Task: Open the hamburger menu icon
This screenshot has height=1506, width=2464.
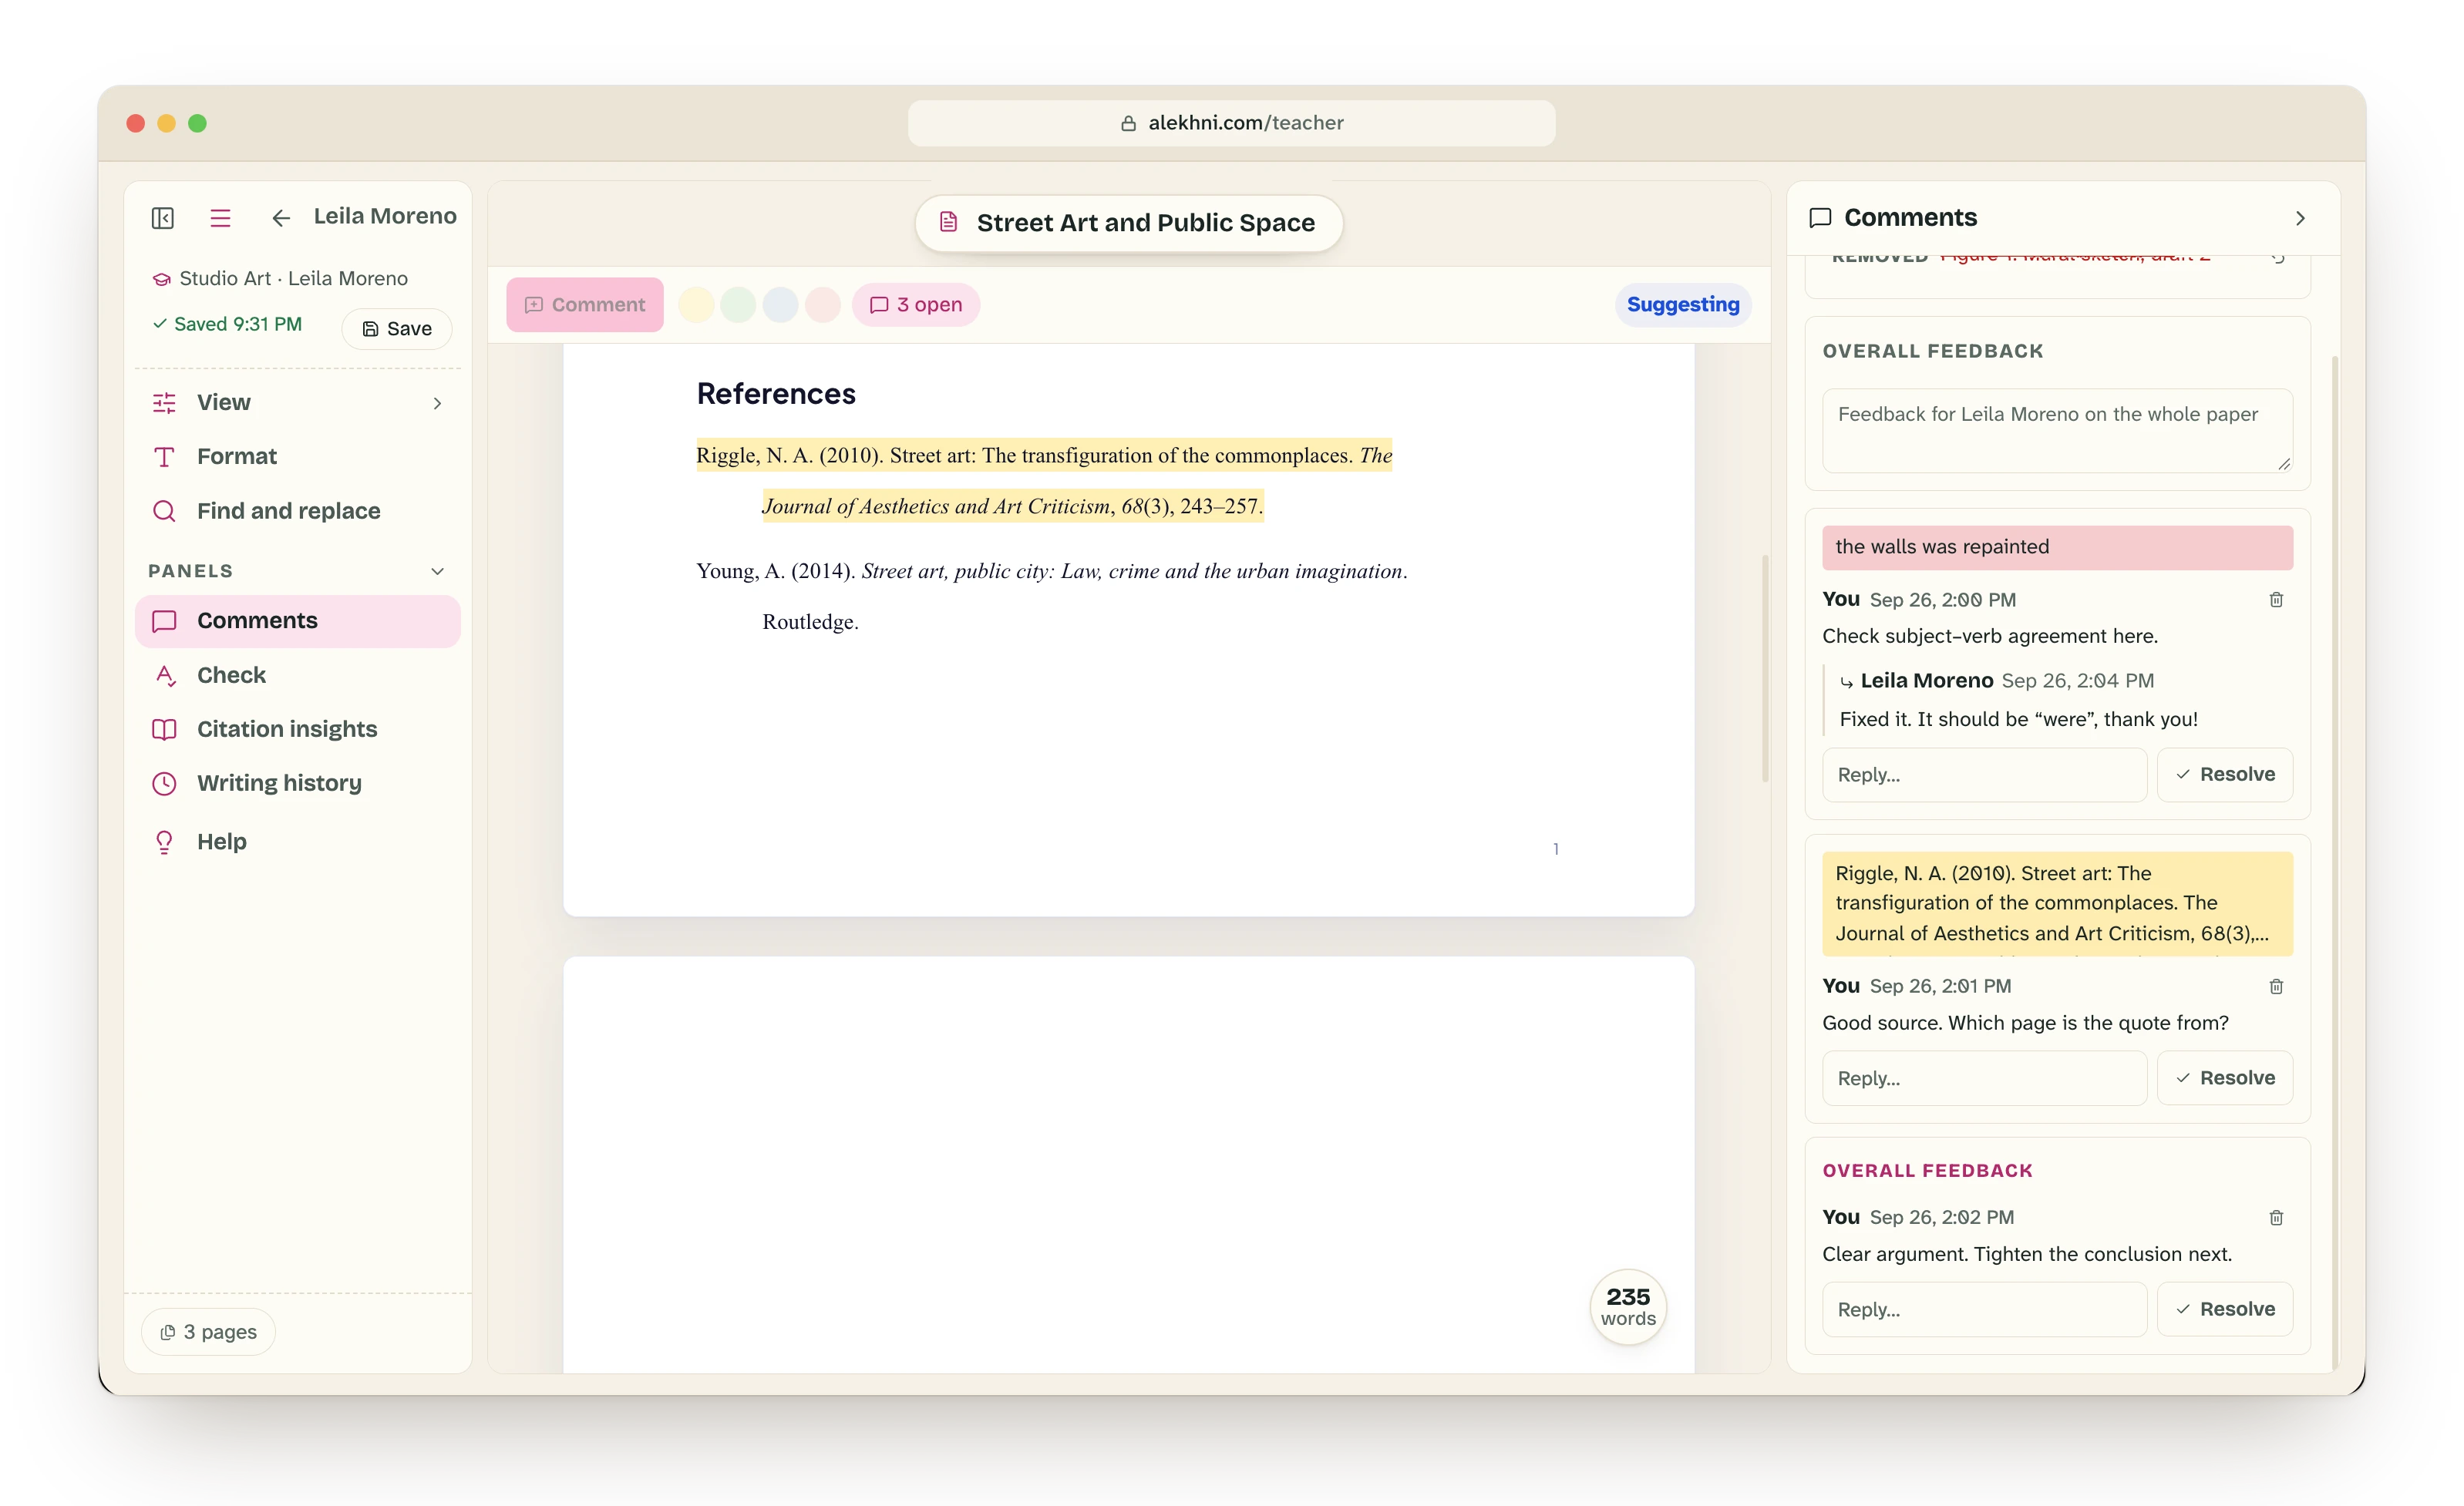Action: (221, 218)
